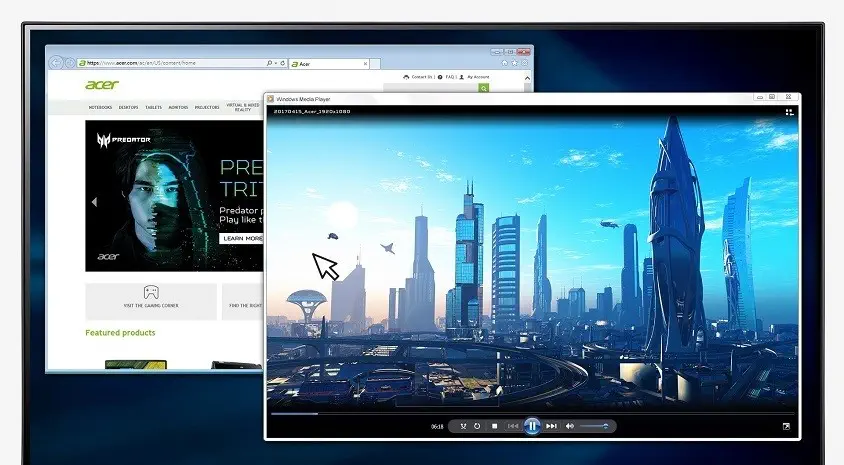Click the video filename 20170415_Acer_1920x1080
This screenshot has height=465, width=844.
pyautogui.click(x=312, y=111)
